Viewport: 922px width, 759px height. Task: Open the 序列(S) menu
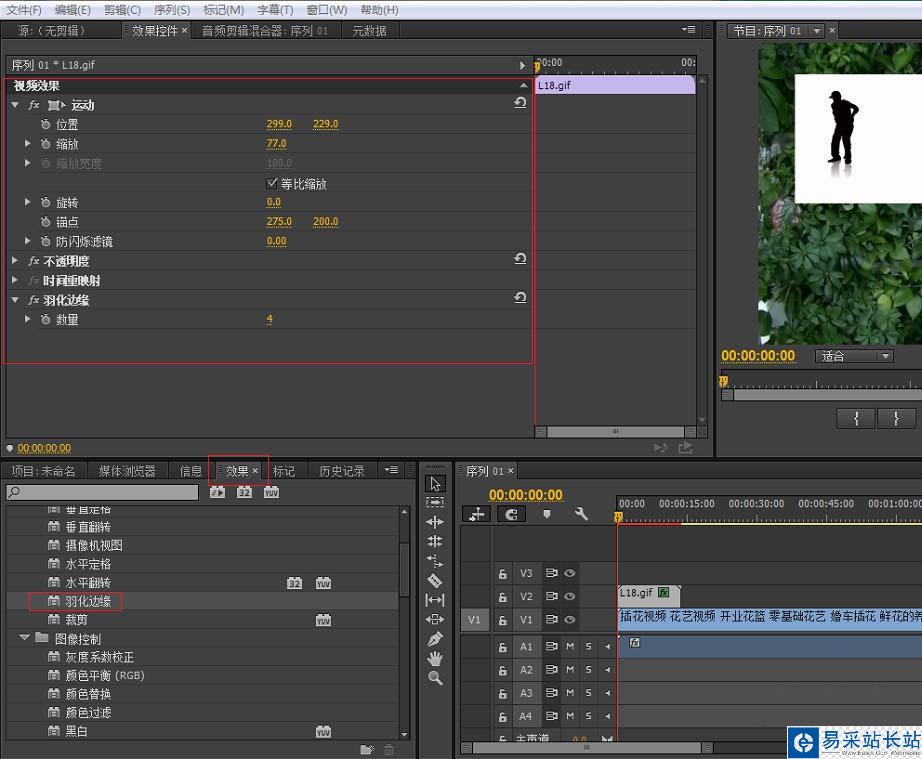172,10
